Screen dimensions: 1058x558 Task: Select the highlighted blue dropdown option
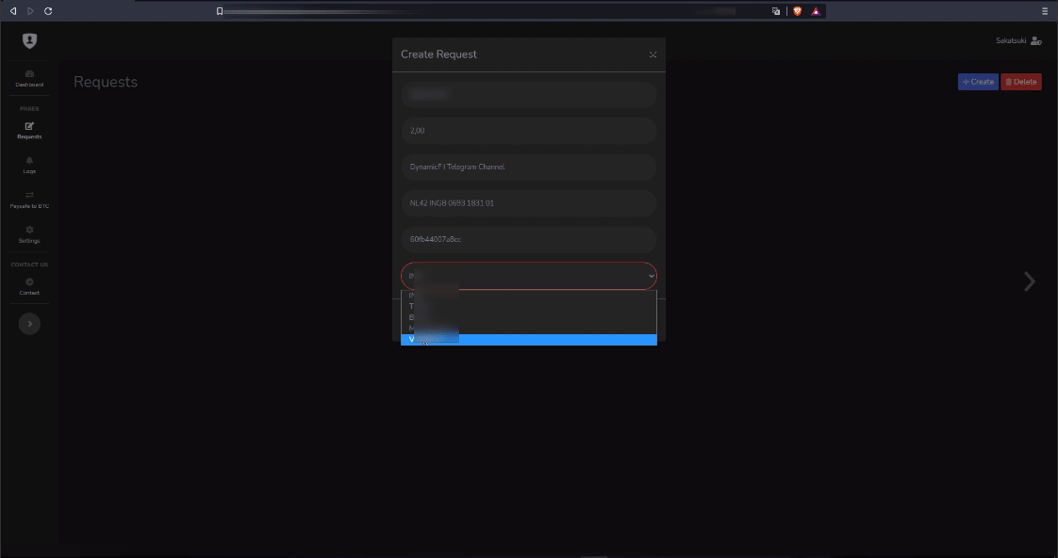[x=528, y=340]
